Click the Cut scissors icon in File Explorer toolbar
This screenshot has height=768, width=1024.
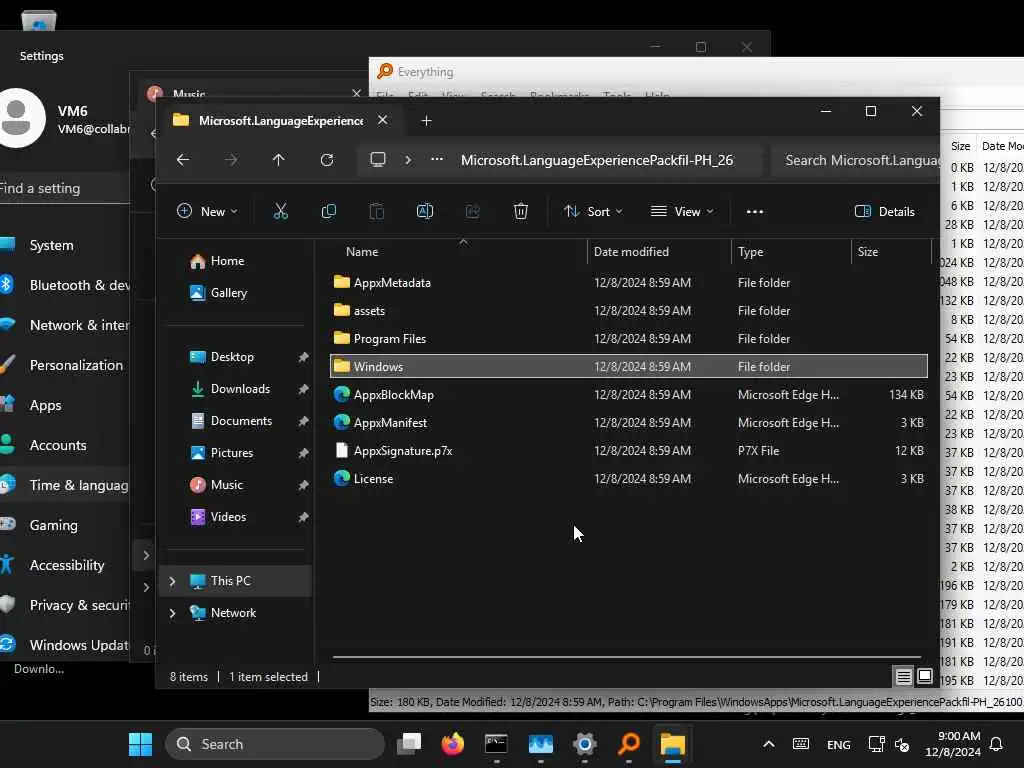tap(280, 211)
